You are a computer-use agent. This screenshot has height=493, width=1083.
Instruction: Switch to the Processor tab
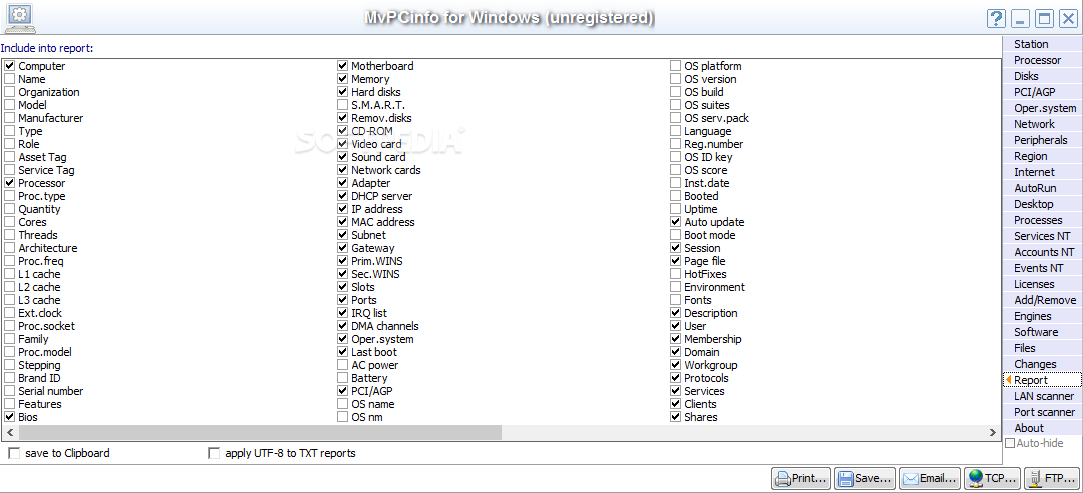pyautogui.click(x=1042, y=60)
